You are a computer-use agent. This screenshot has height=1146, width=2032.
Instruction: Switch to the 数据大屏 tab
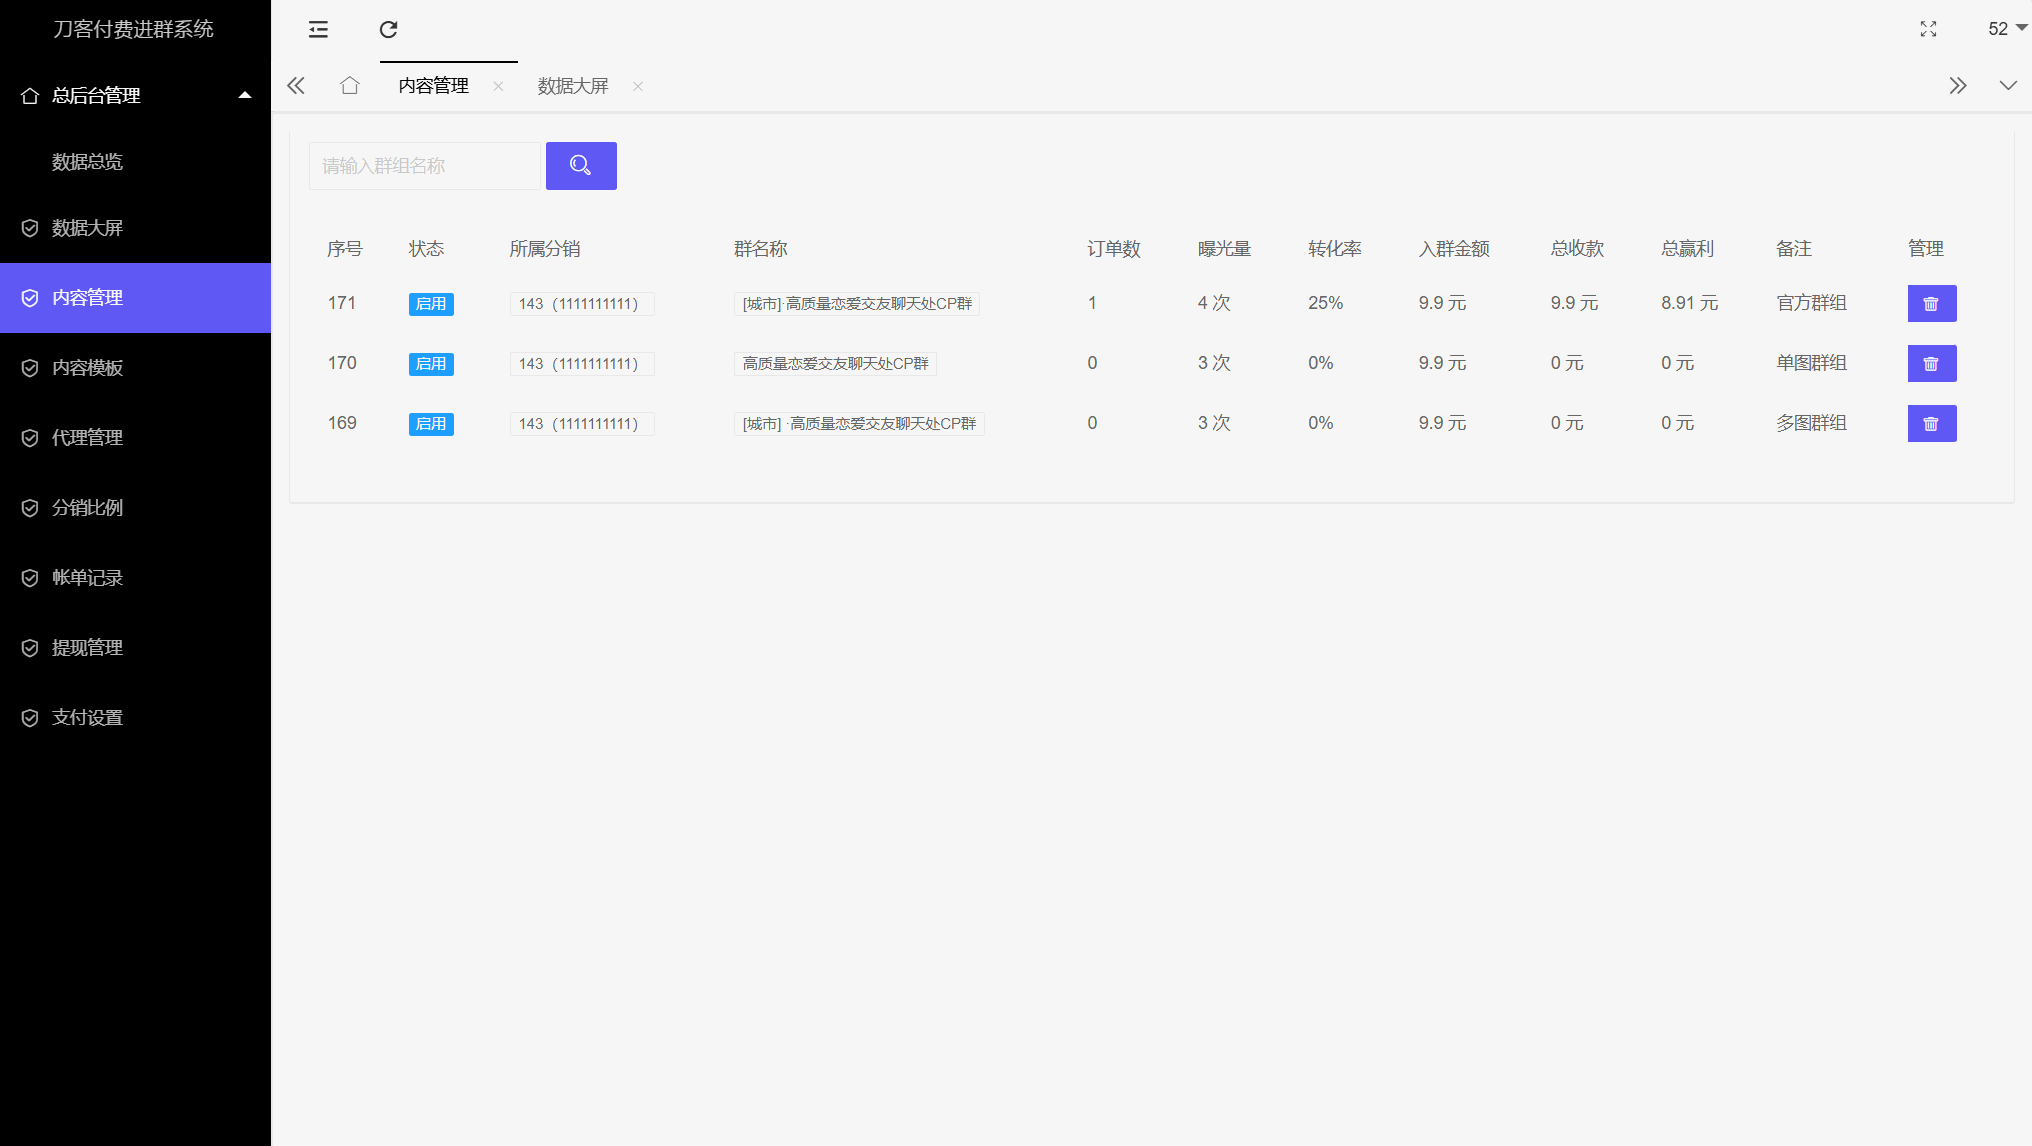(573, 86)
